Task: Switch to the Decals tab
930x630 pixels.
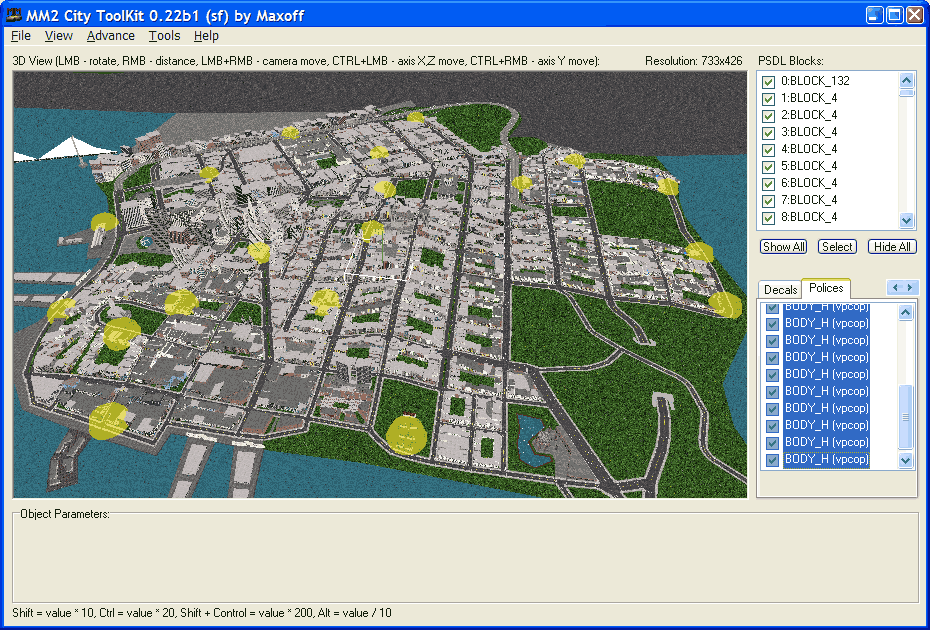Action: 780,290
